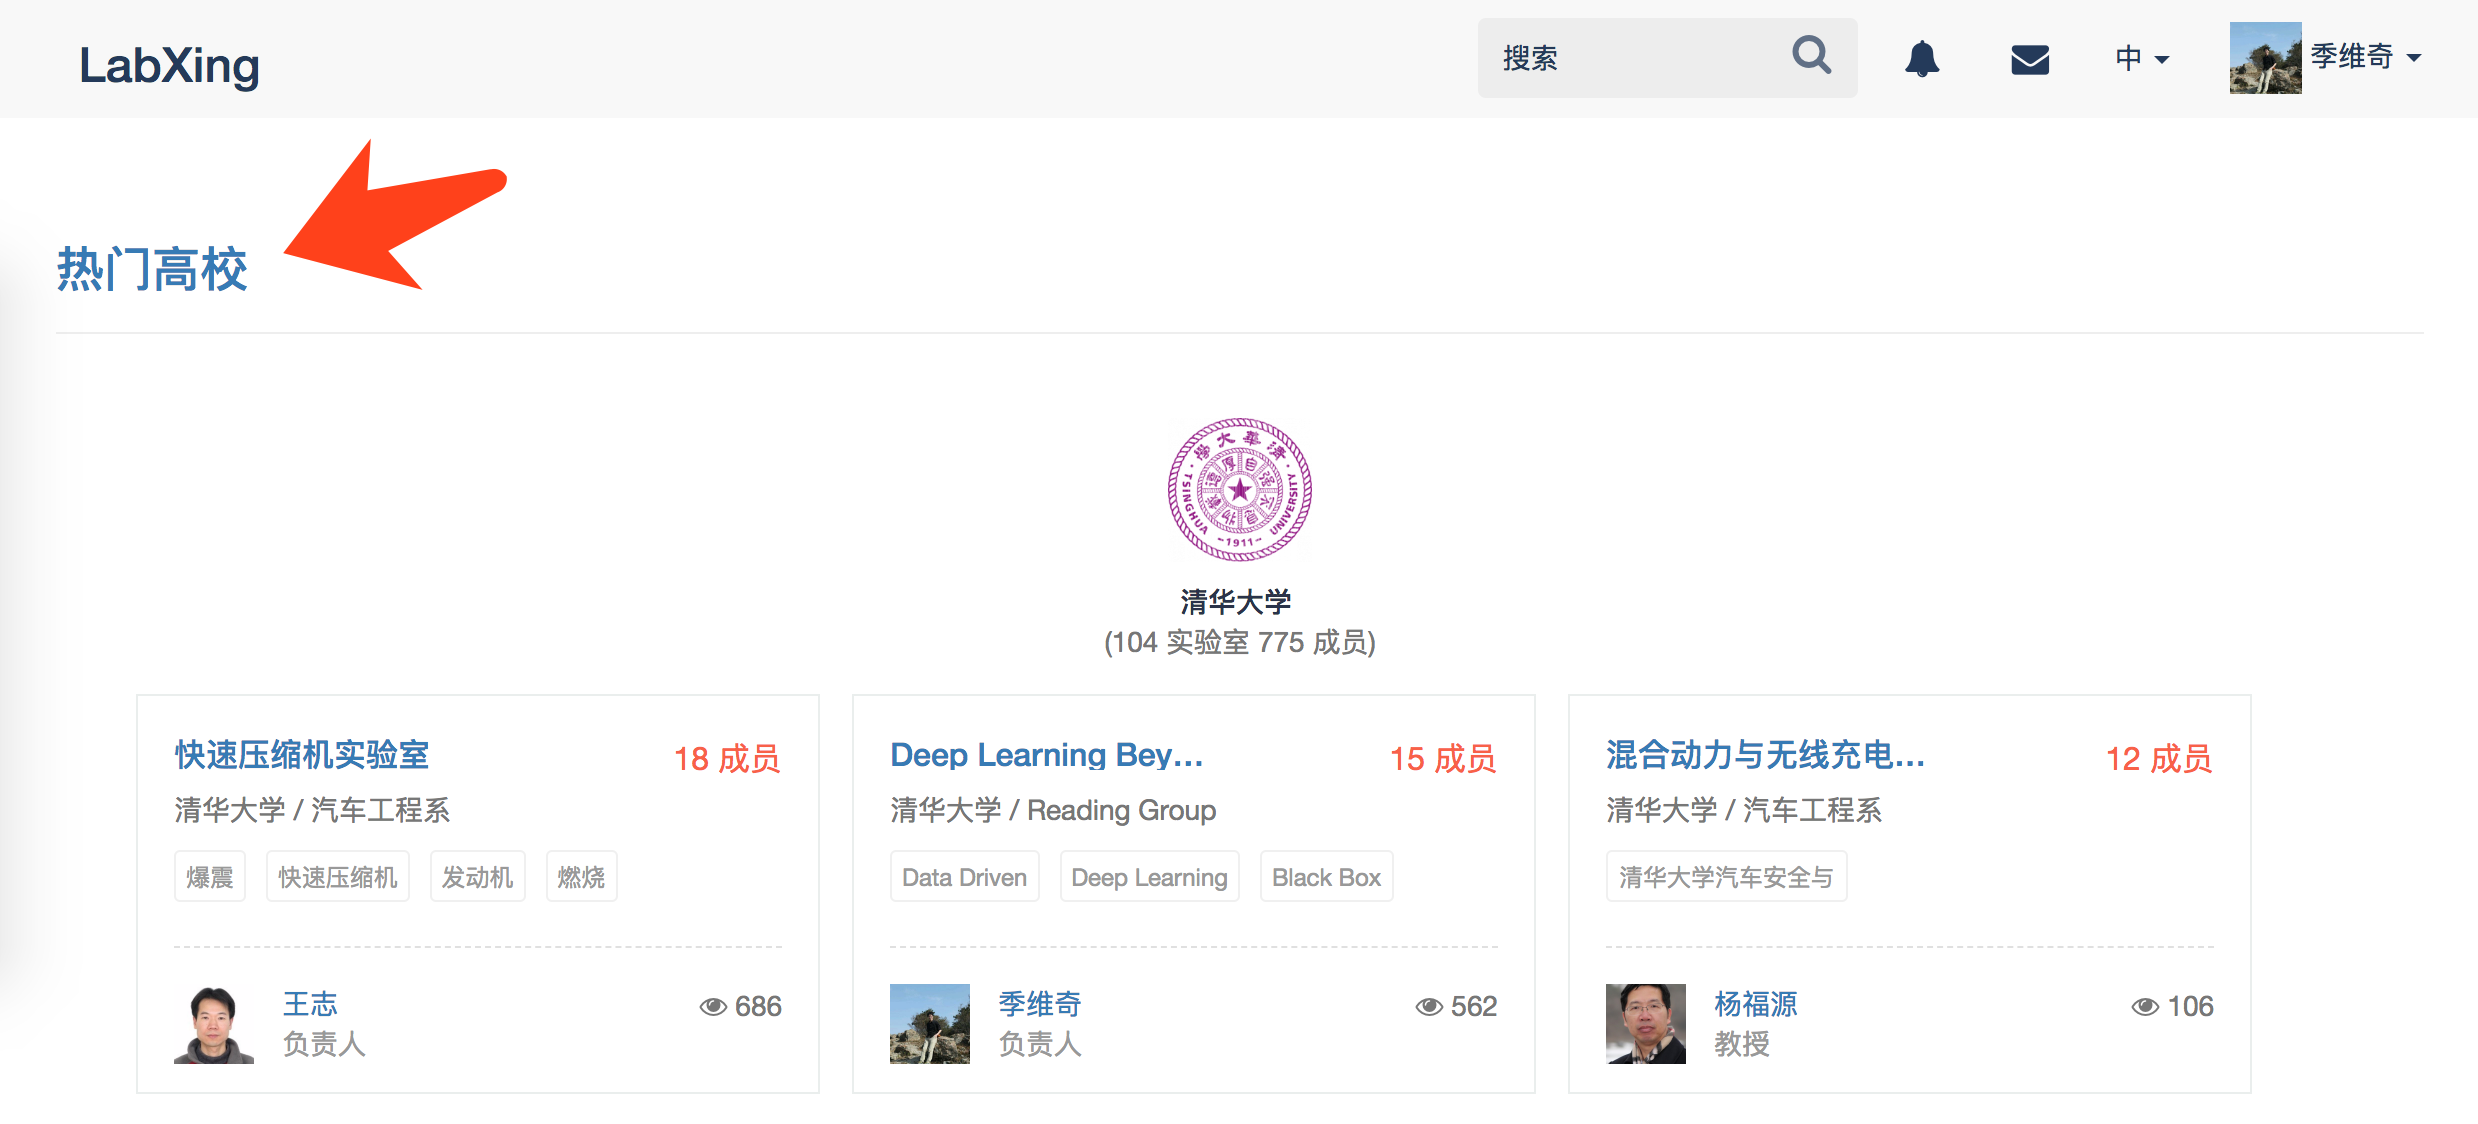
Task: Select the 发动机 tag
Action: click(x=478, y=877)
